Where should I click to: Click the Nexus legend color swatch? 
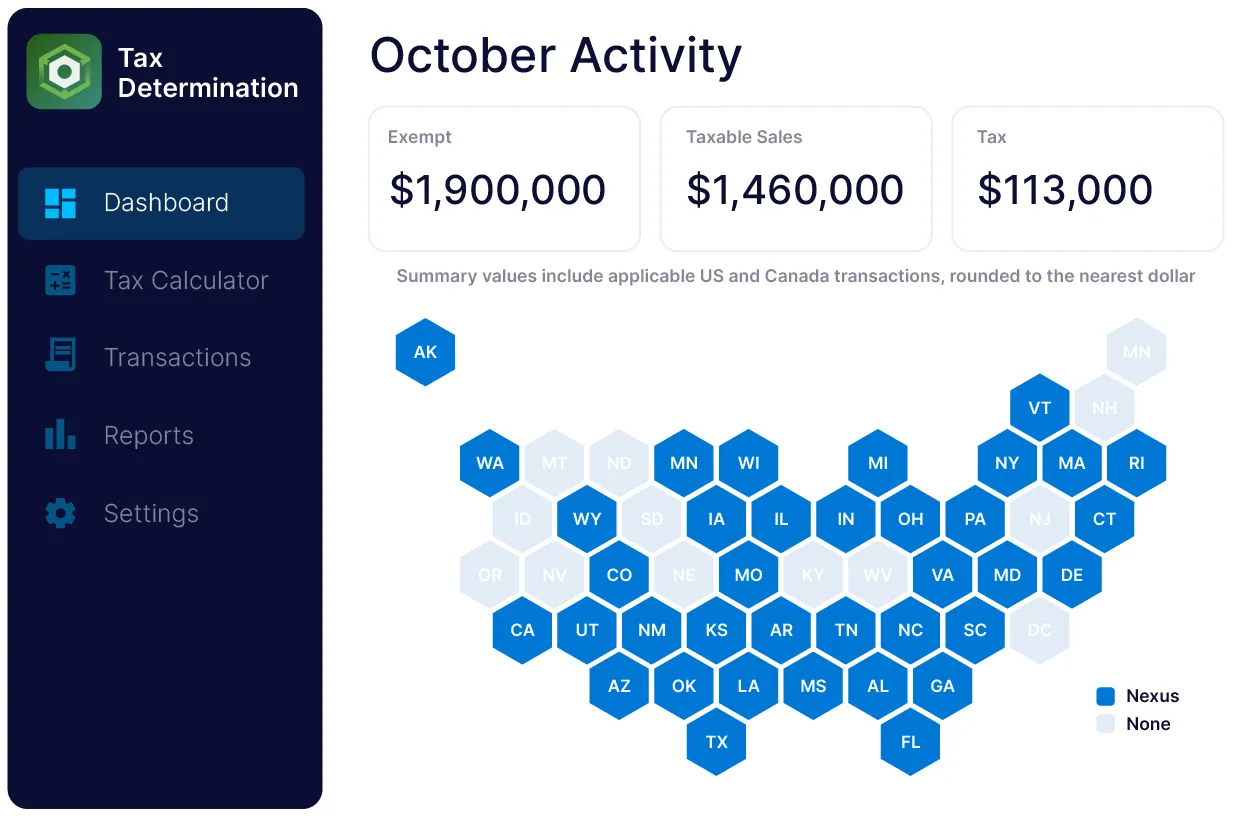(x=1105, y=696)
